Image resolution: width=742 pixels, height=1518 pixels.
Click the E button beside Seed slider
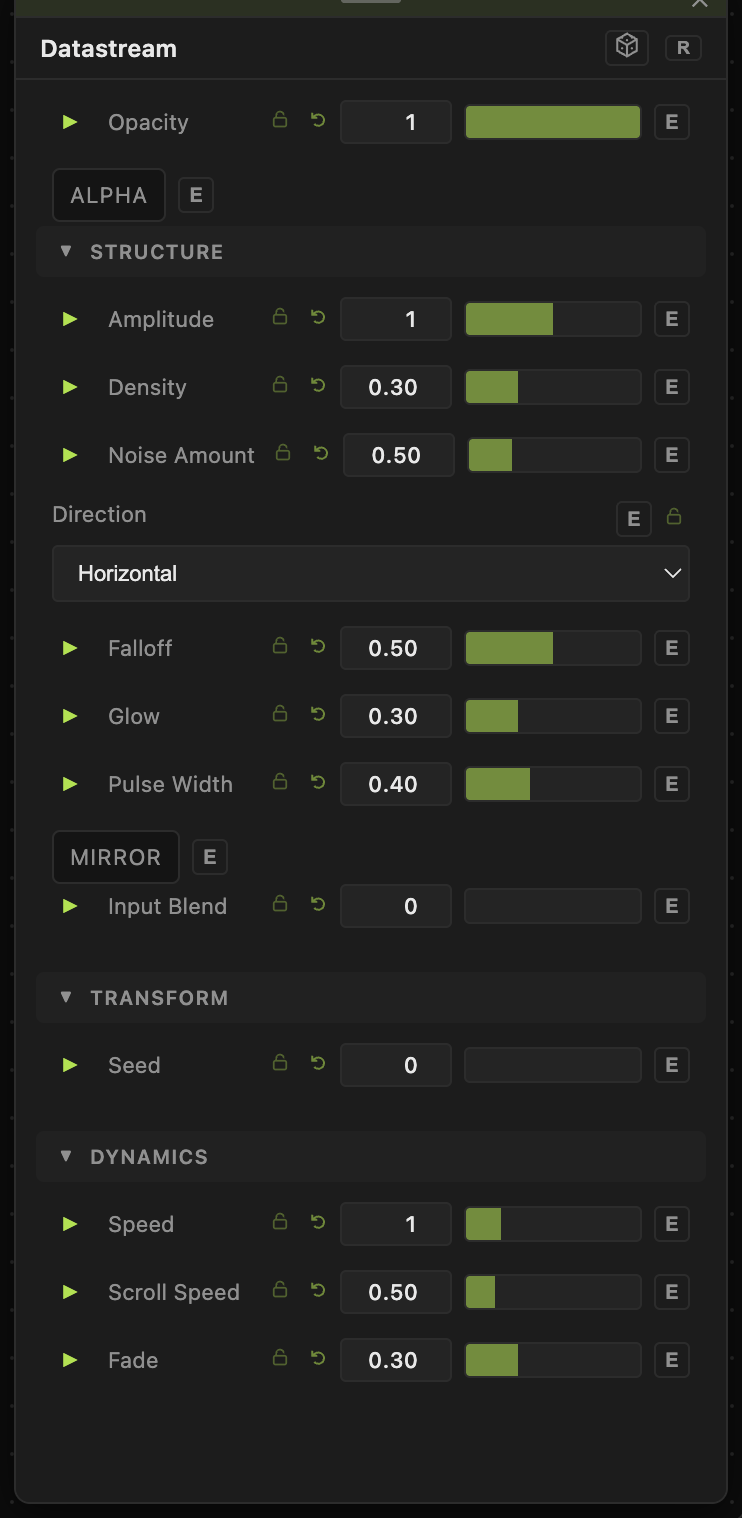[672, 1065]
